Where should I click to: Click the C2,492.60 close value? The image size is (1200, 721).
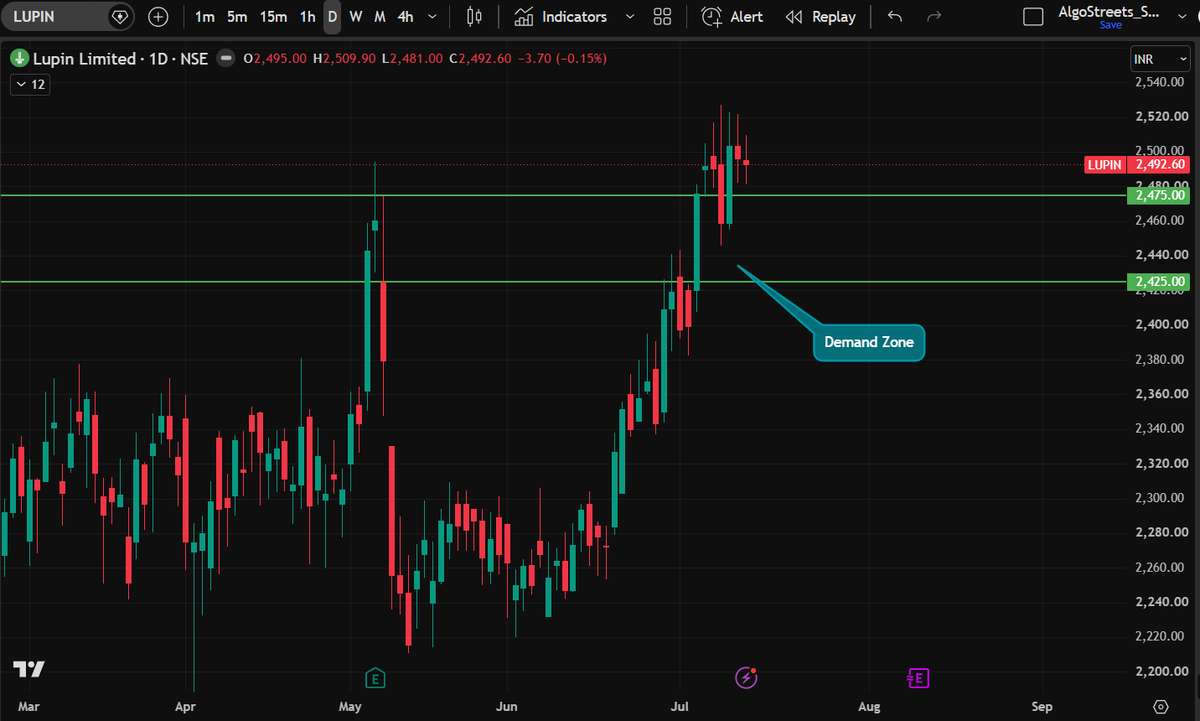click(x=480, y=59)
